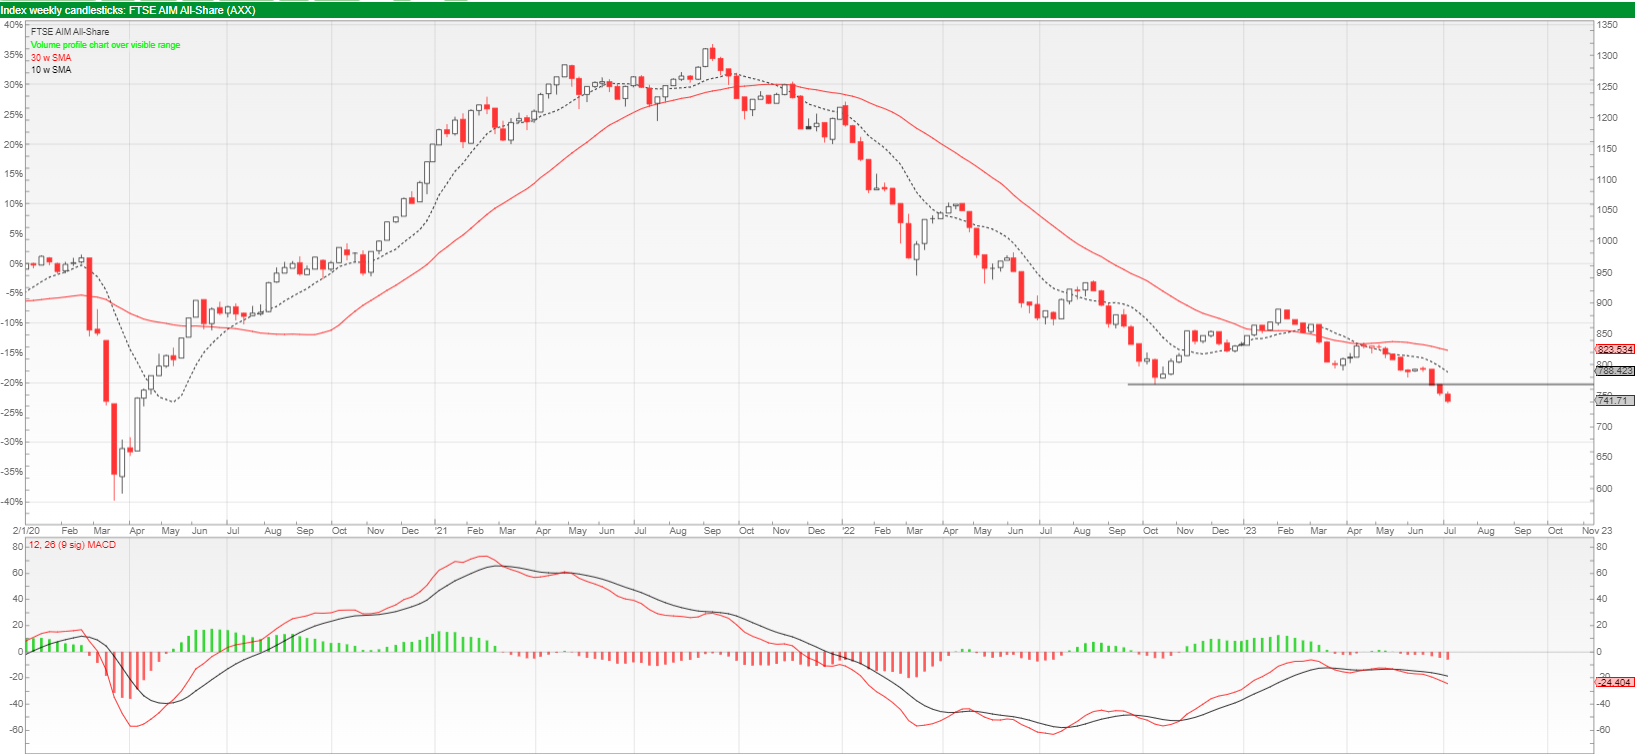
Task: Click the 40% percentage axis label
Action: pyautogui.click(x=13, y=25)
